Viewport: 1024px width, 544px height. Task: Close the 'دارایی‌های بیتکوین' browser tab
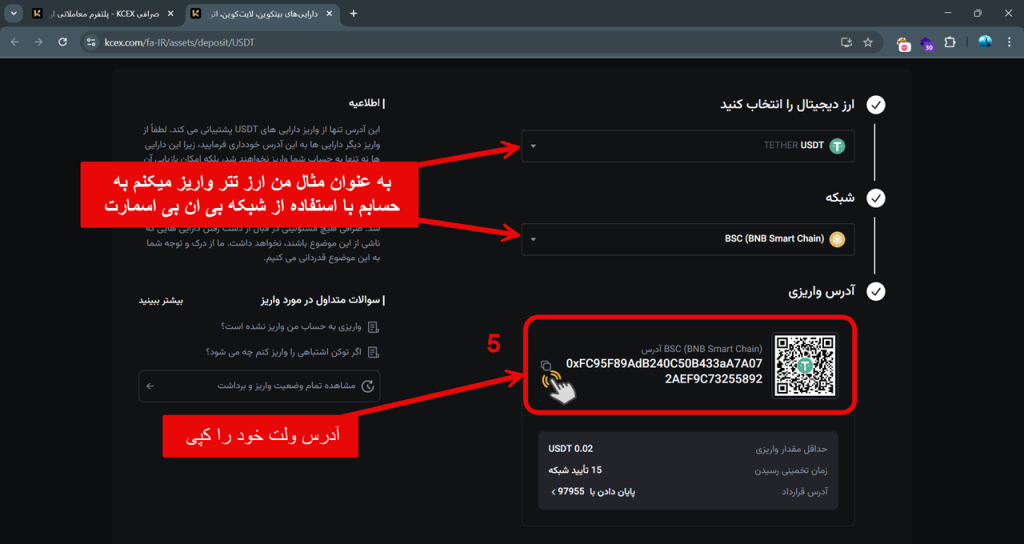[x=328, y=14]
